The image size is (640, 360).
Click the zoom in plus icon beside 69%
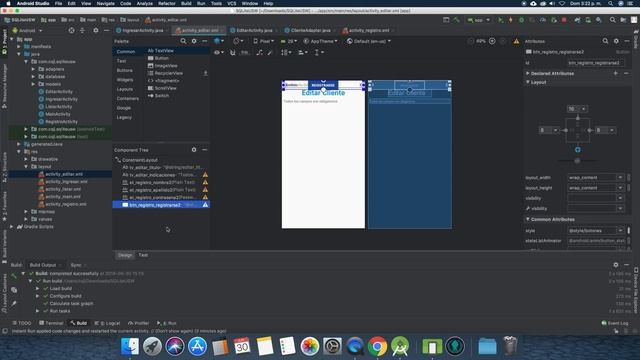[x=492, y=41]
